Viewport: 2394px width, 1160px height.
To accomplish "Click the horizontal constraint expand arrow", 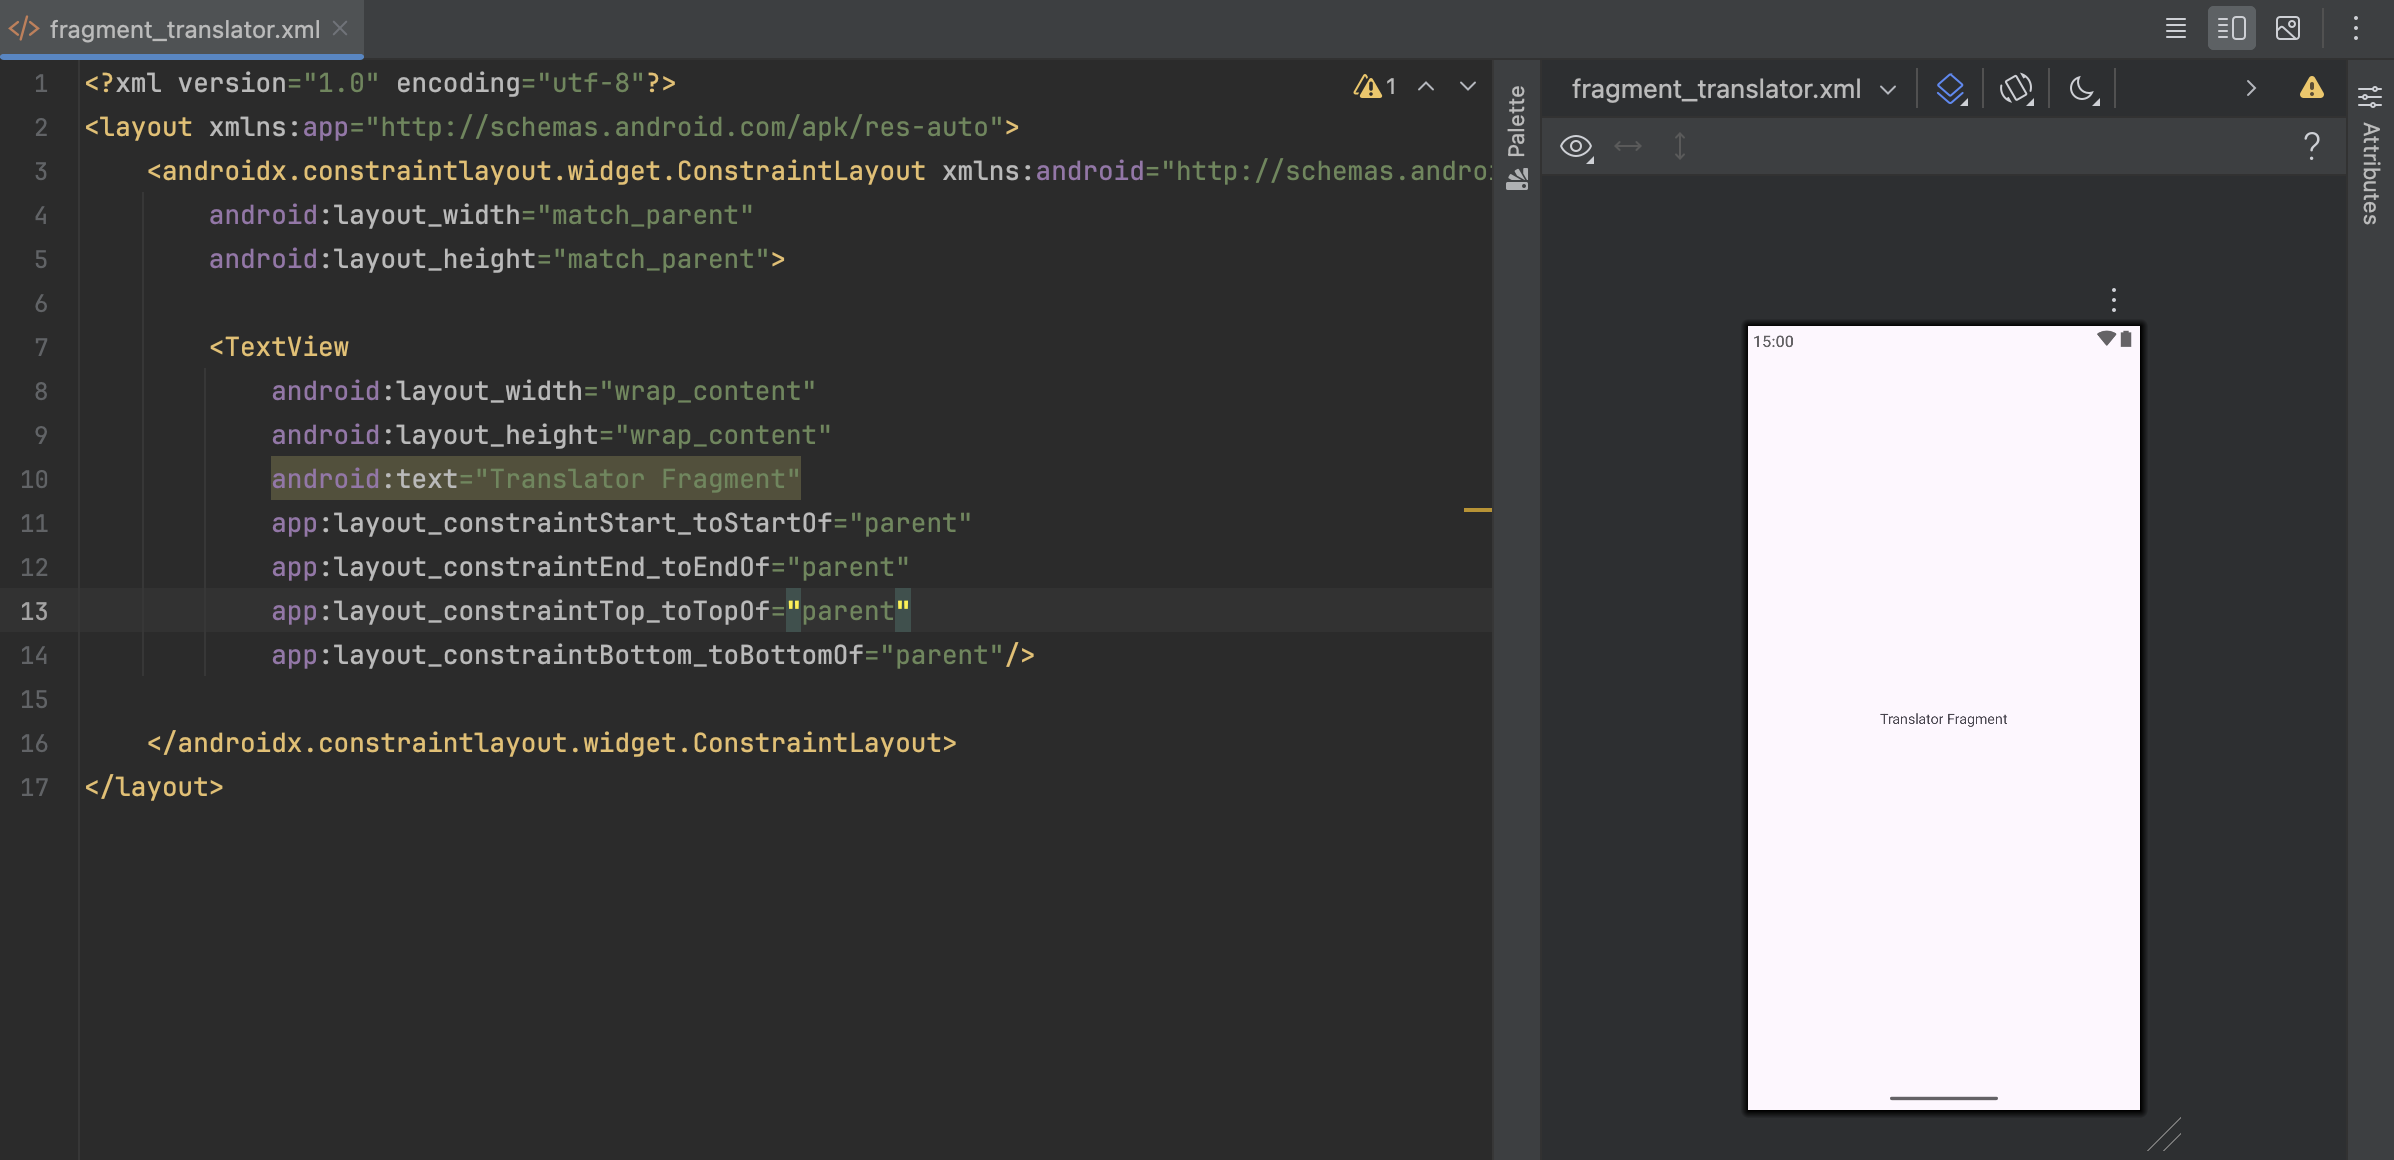I will (x=1628, y=147).
